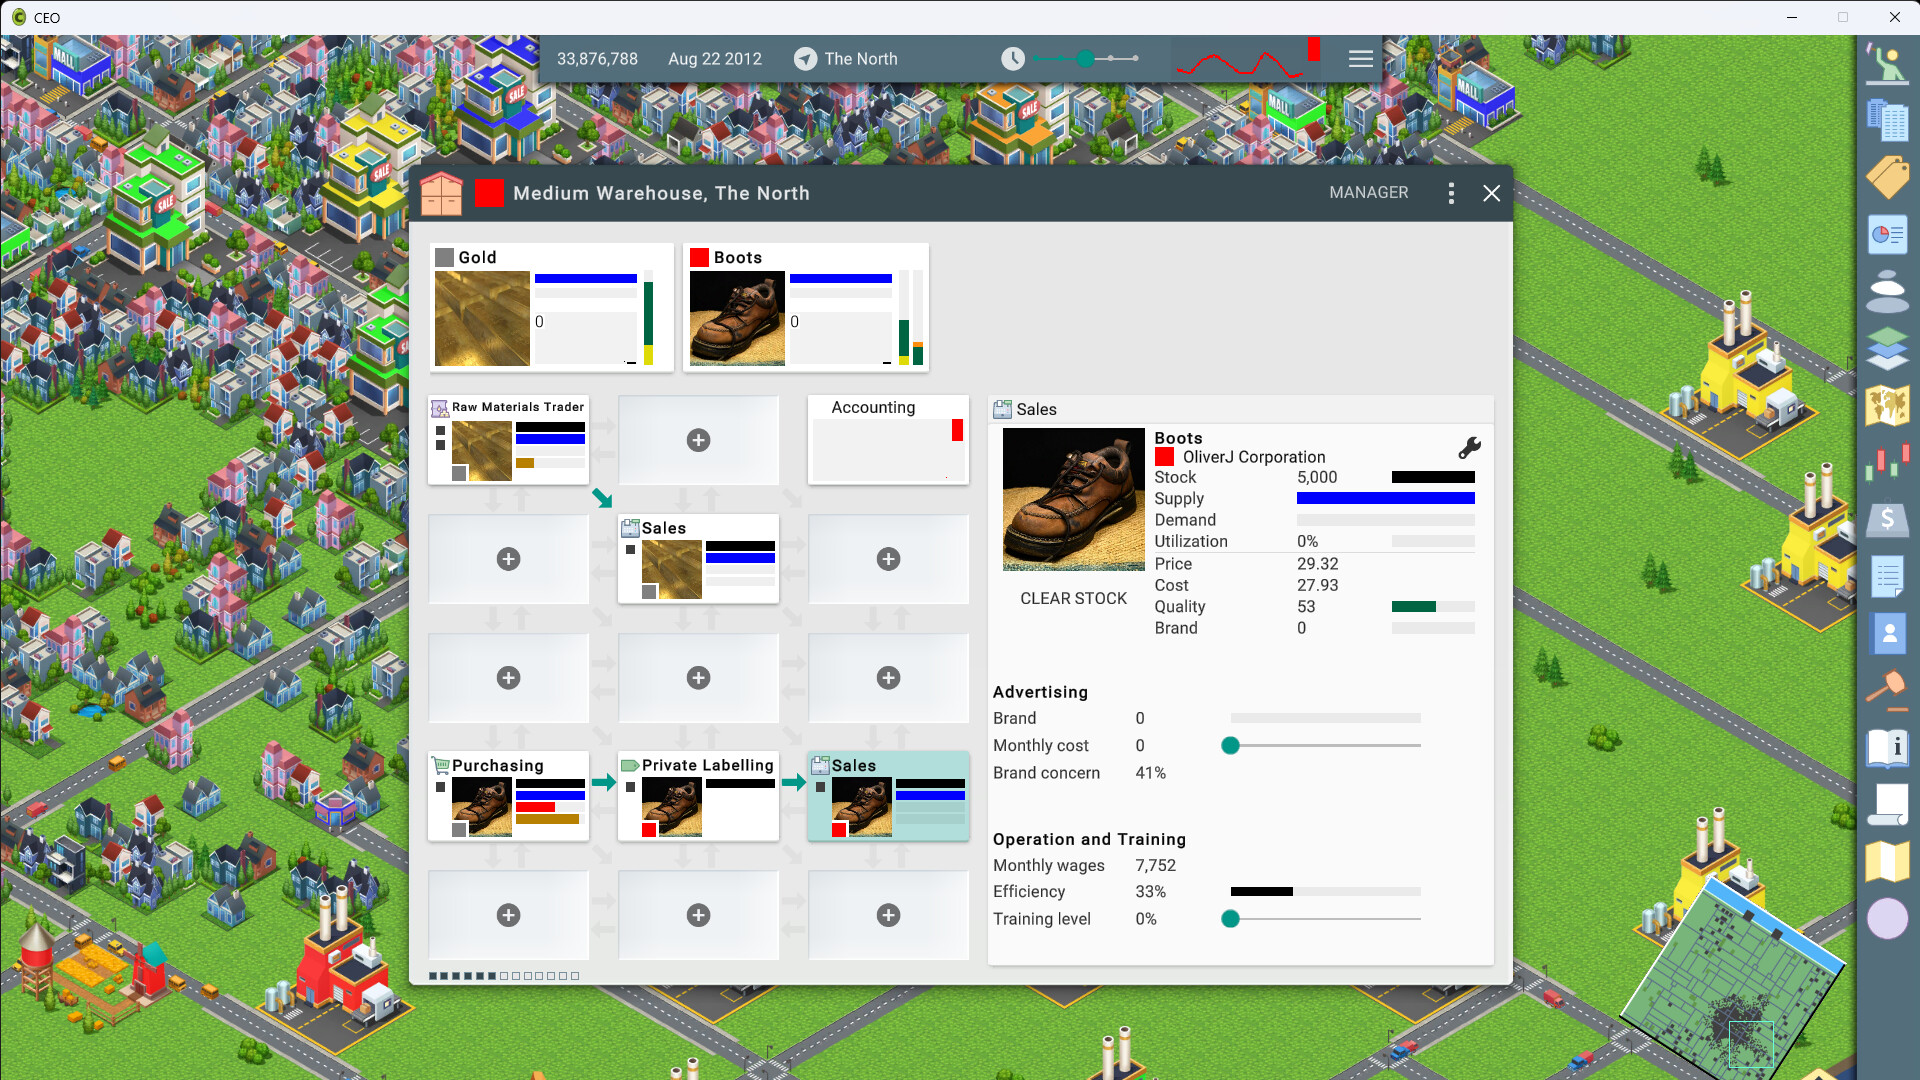1920x1080 pixels.
Task: Click an empty plus slot to add a unit
Action: click(x=698, y=440)
